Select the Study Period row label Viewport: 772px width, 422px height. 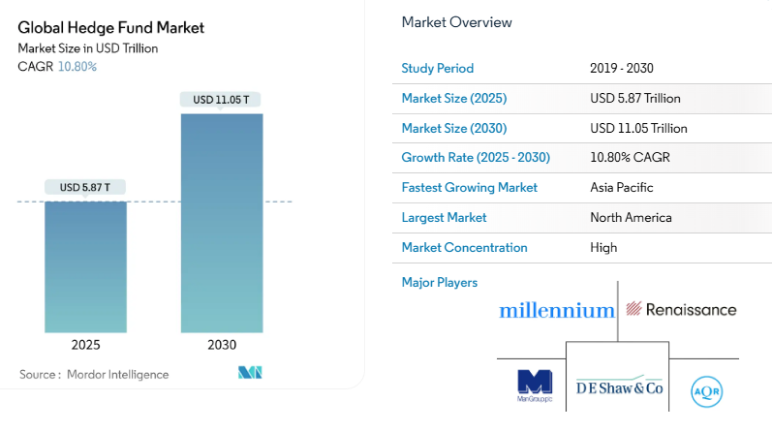437,68
